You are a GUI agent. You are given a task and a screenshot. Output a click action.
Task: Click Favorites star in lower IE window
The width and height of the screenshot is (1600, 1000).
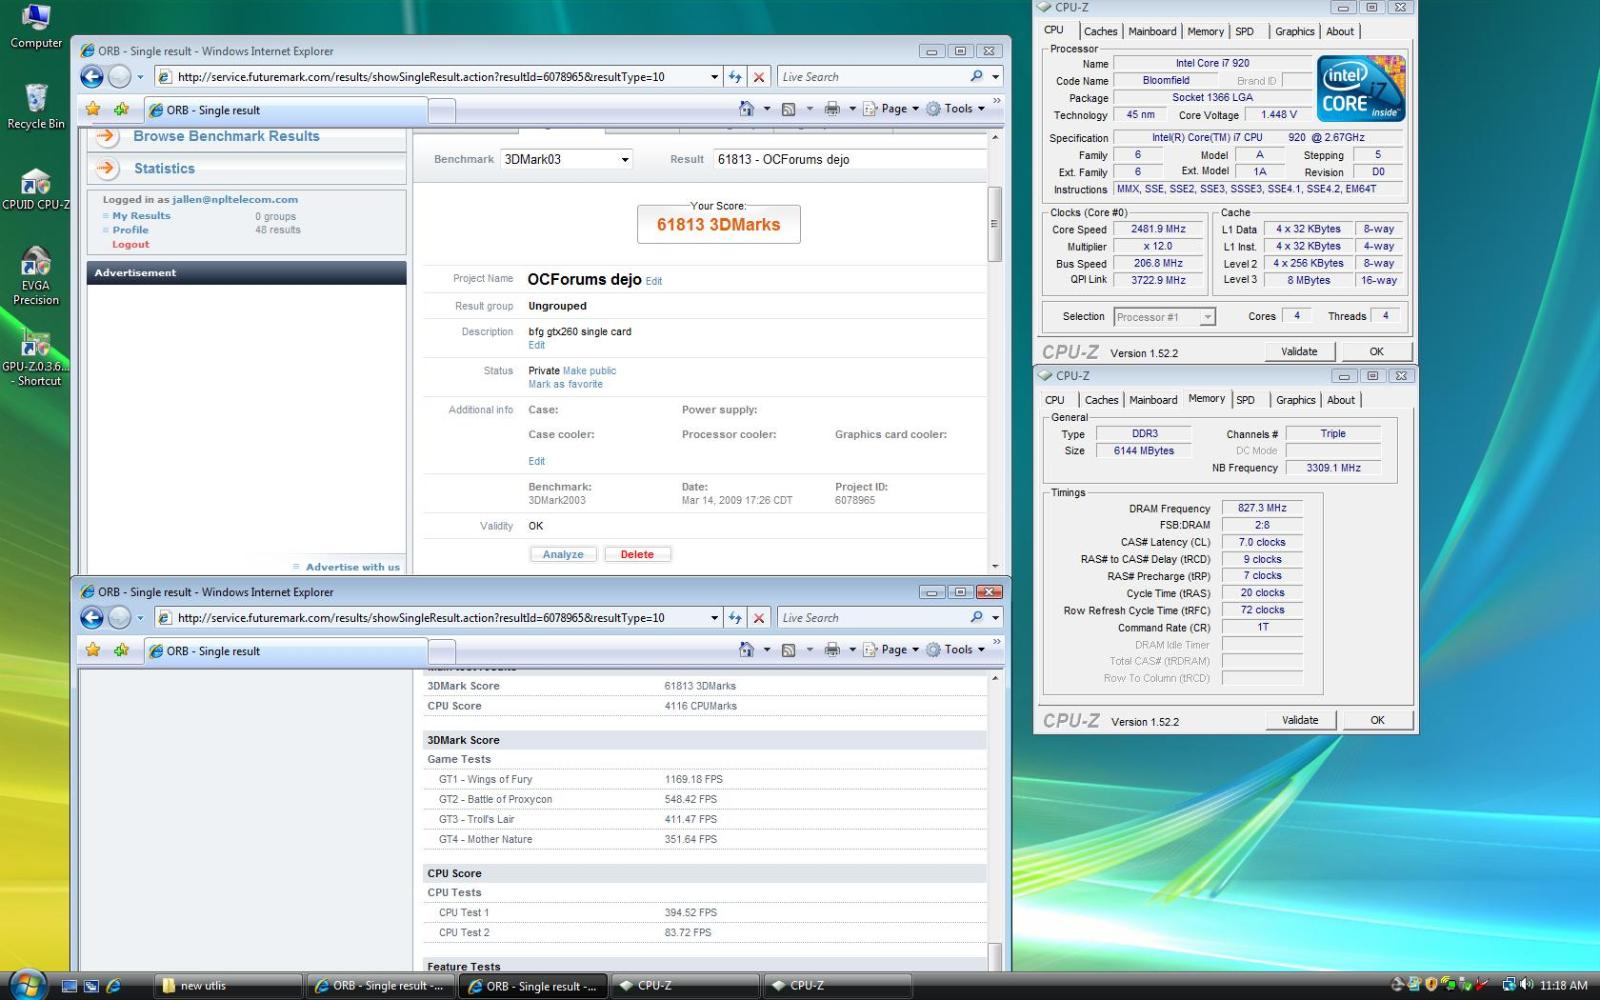pos(93,650)
